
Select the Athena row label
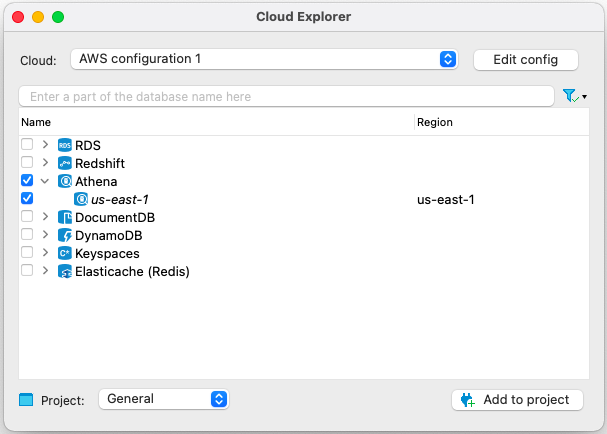(x=96, y=182)
